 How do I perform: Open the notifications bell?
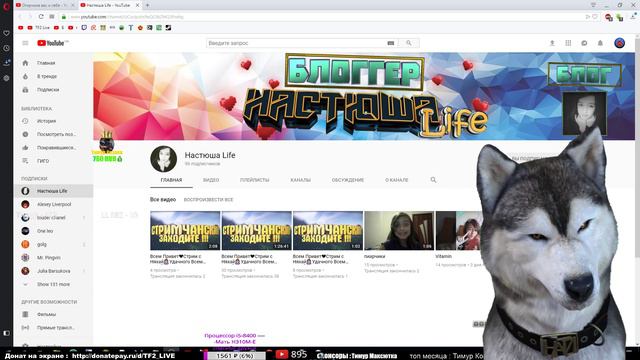pos(600,43)
